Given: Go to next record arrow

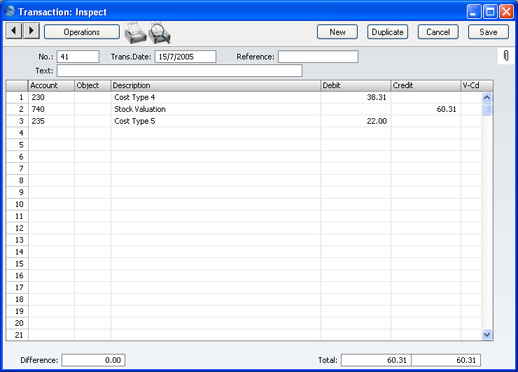Looking at the screenshot, I should tap(31, 31).
